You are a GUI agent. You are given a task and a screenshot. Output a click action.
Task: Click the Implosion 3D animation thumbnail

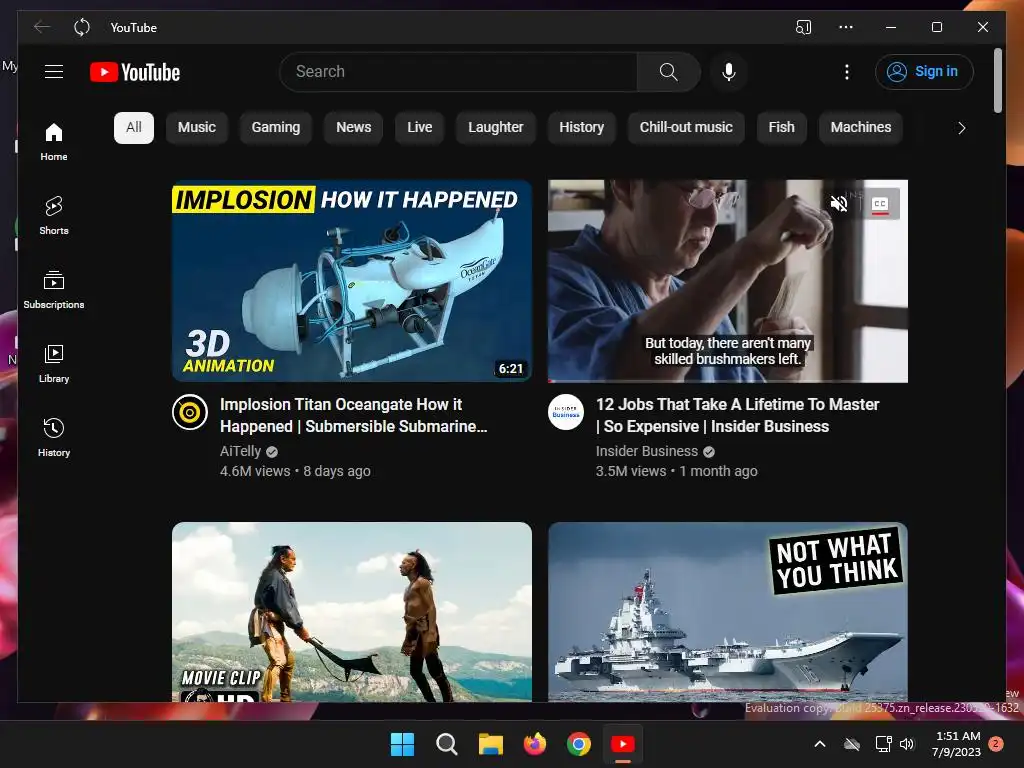(x=352, y=281)
